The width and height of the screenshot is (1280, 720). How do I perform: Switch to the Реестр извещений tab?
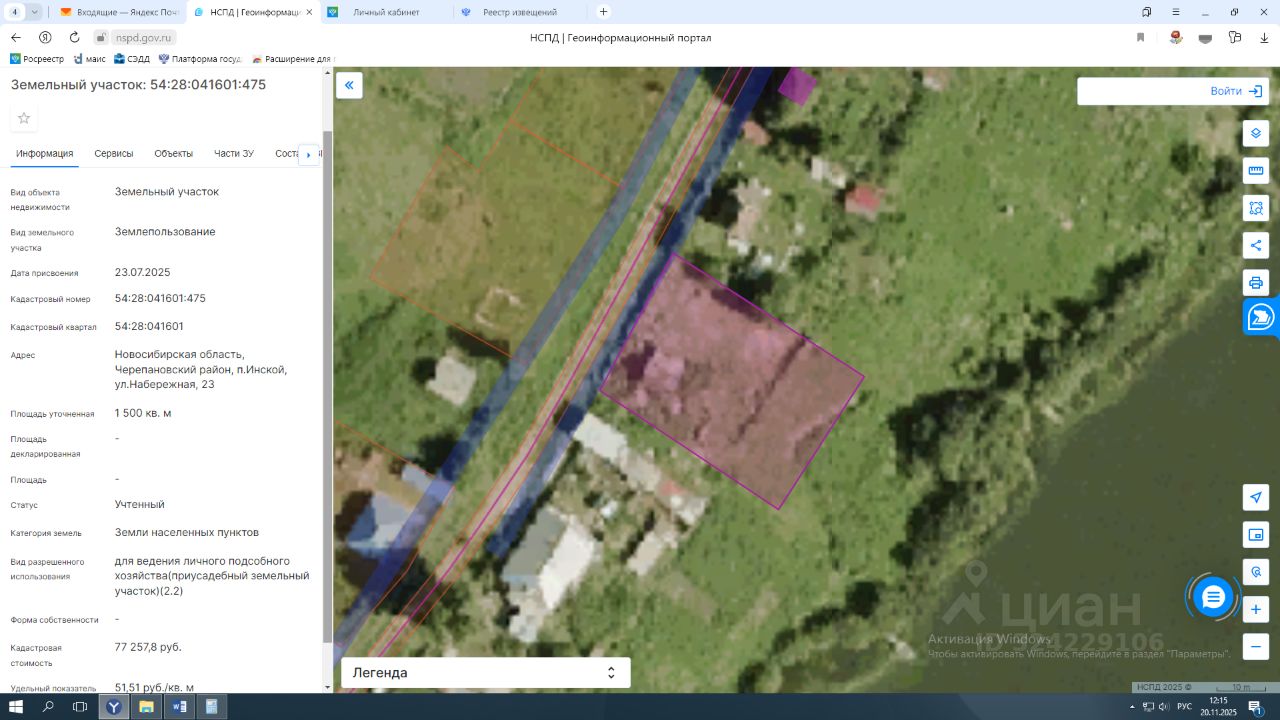click(x=519, y=12)
